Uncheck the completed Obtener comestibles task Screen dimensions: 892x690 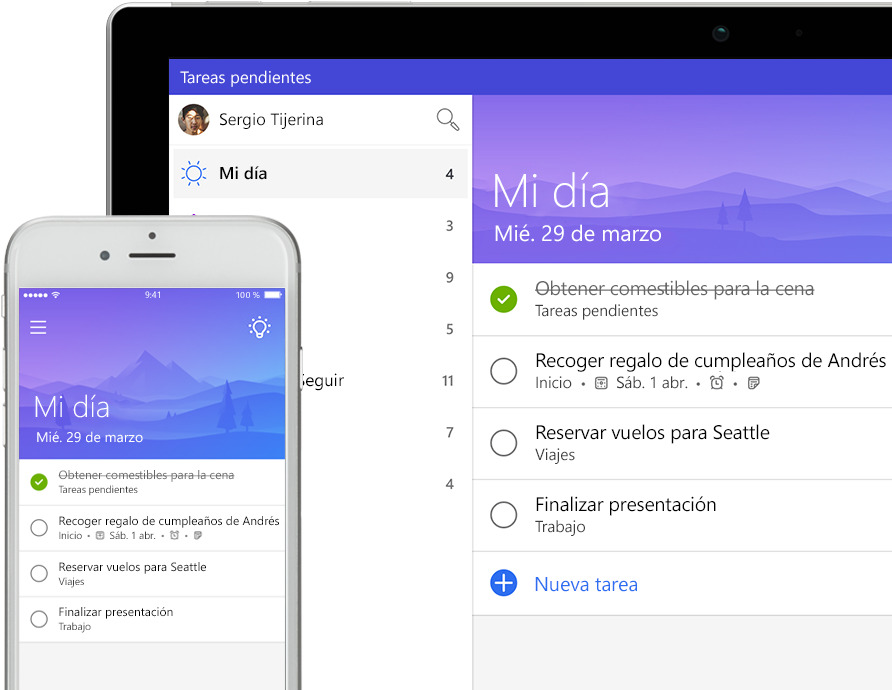pos(503,299)
